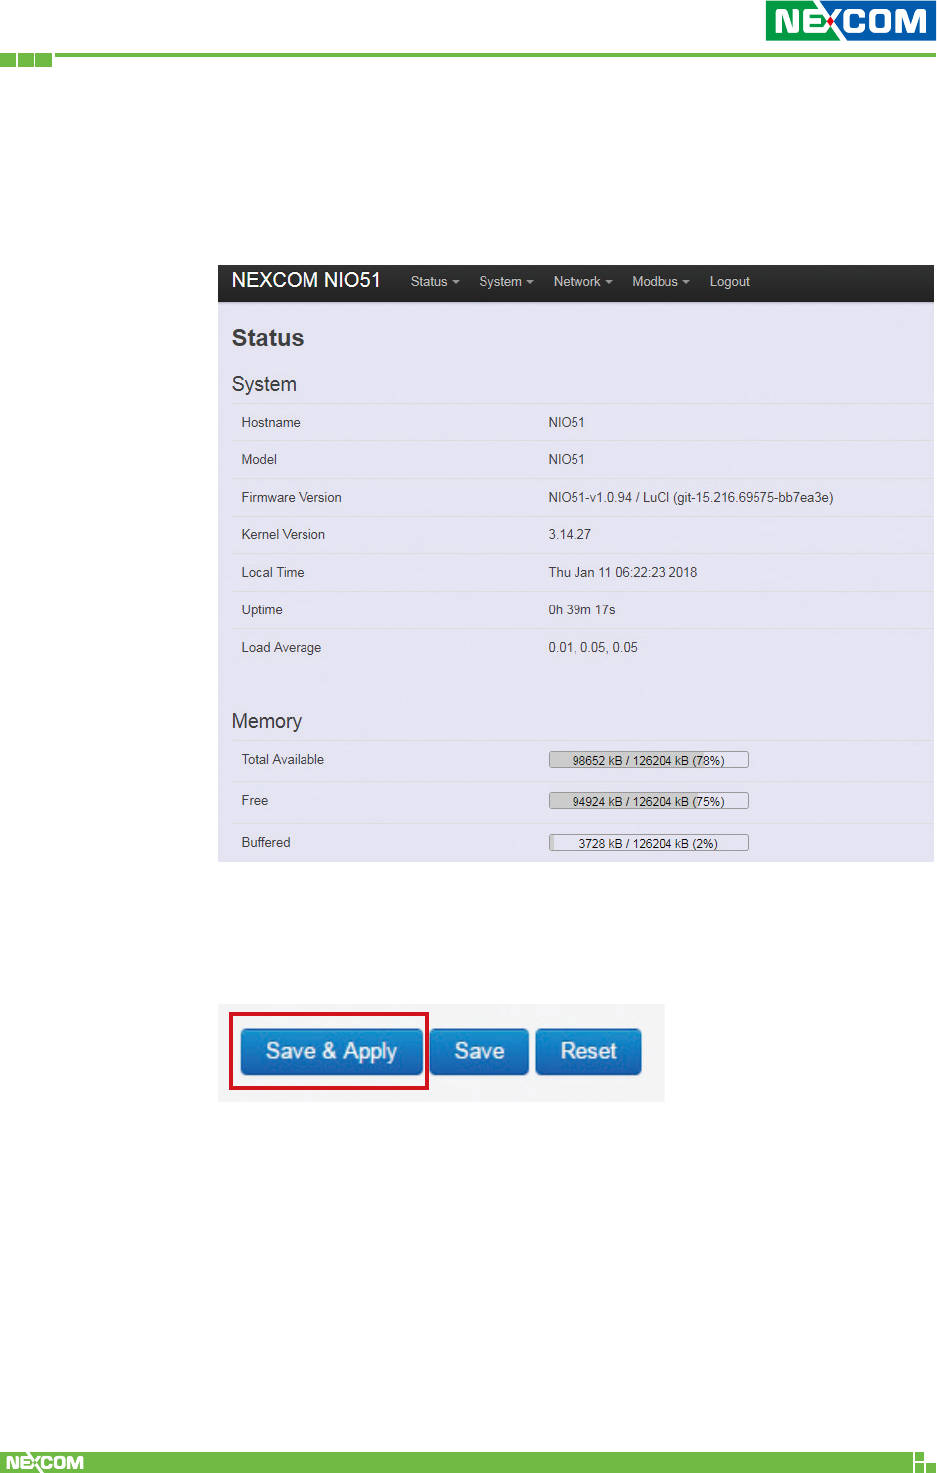The width and height of the screenshot is (937, 1473).
Task: Select the Free memory label
Action: tap(255, 801)
